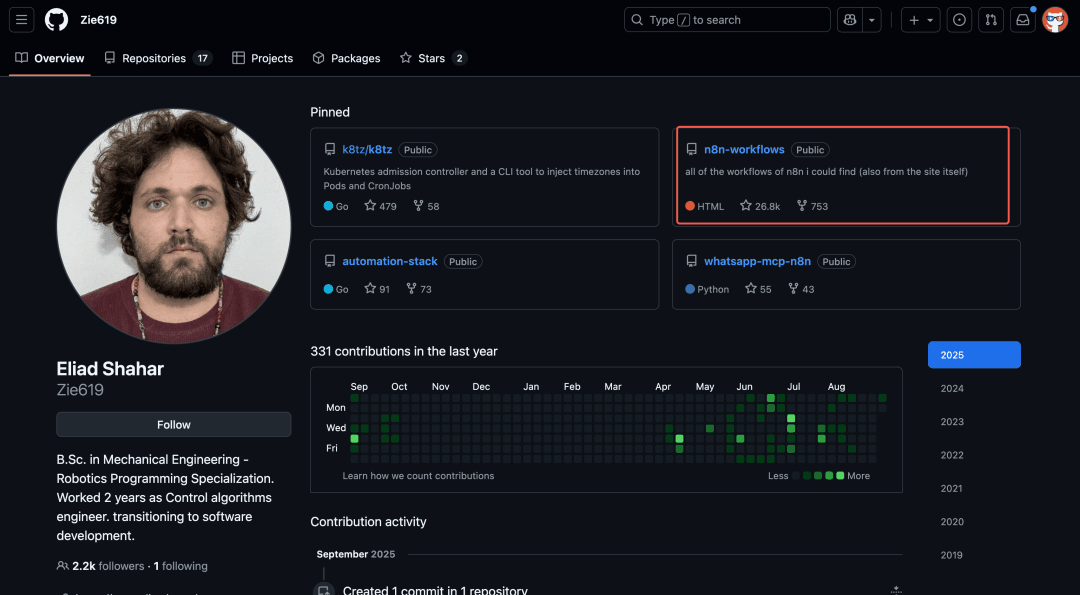Switch to the Repositories tab
The image size is (1080, 595).
click(158, 59)
